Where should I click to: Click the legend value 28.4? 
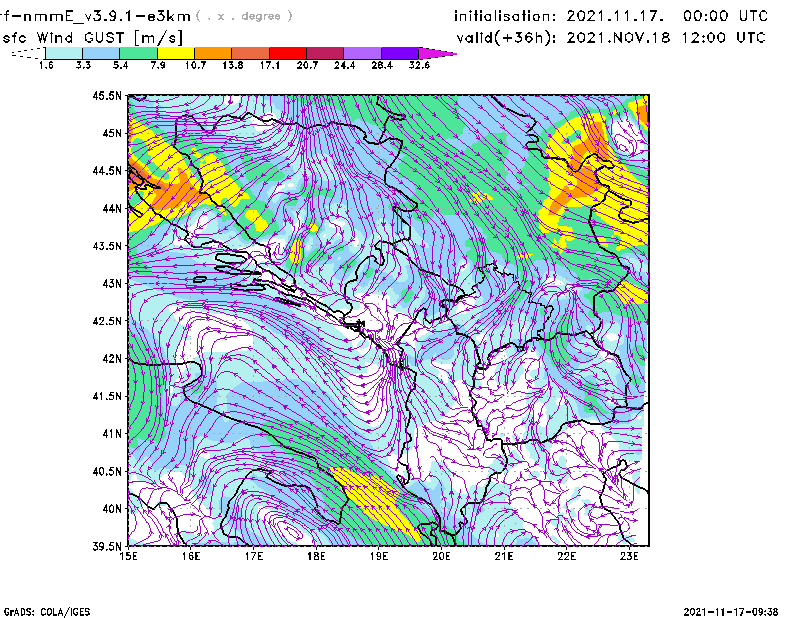pos(382,65)
